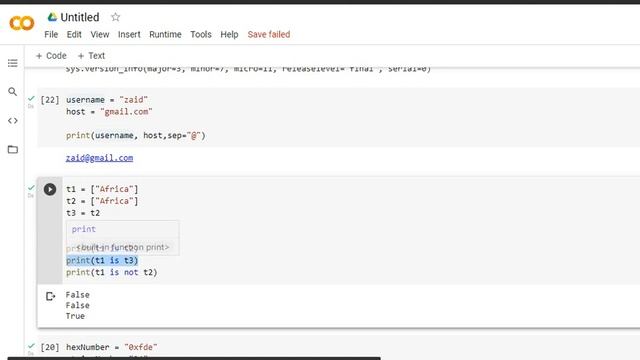Viewport: 640px width, 360px height.
Task: Click the username = "zaid" code line
Action: click(107, 100)
